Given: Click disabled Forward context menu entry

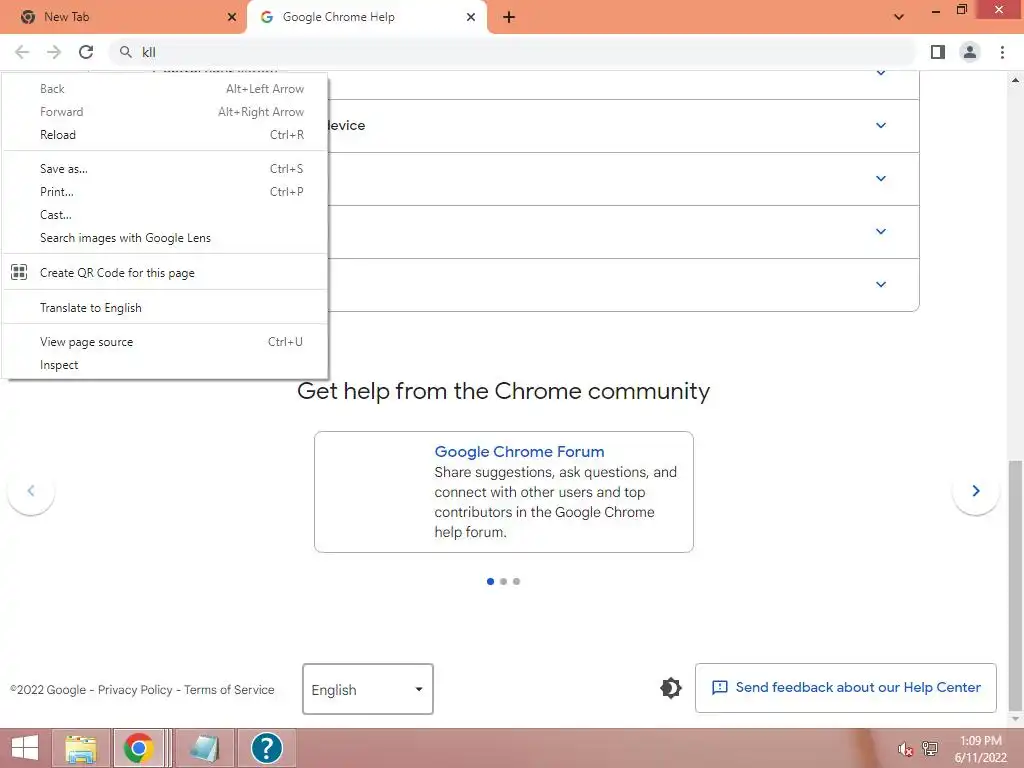Looking at the screenshot, I should coord(165,112).
